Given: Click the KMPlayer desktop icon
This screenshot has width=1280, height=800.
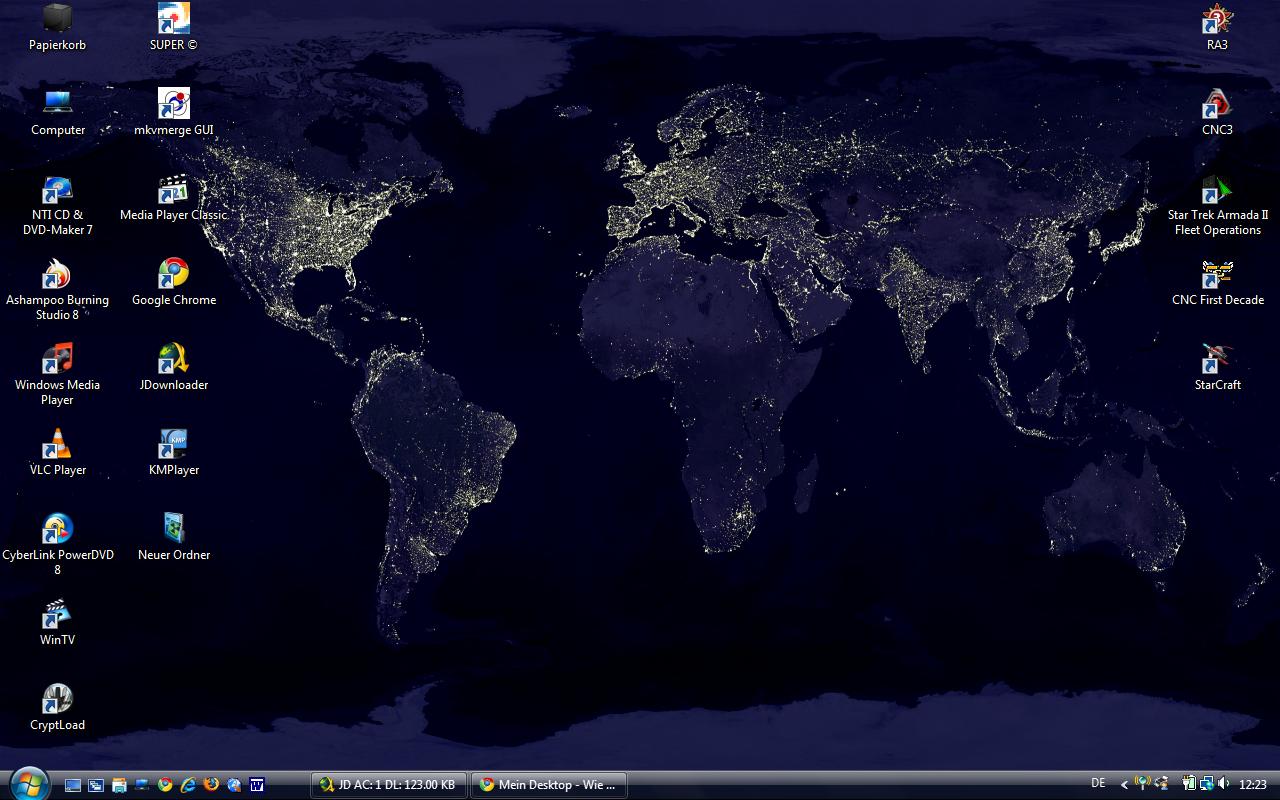Looking at the screenshot, I should pos(173,444).
